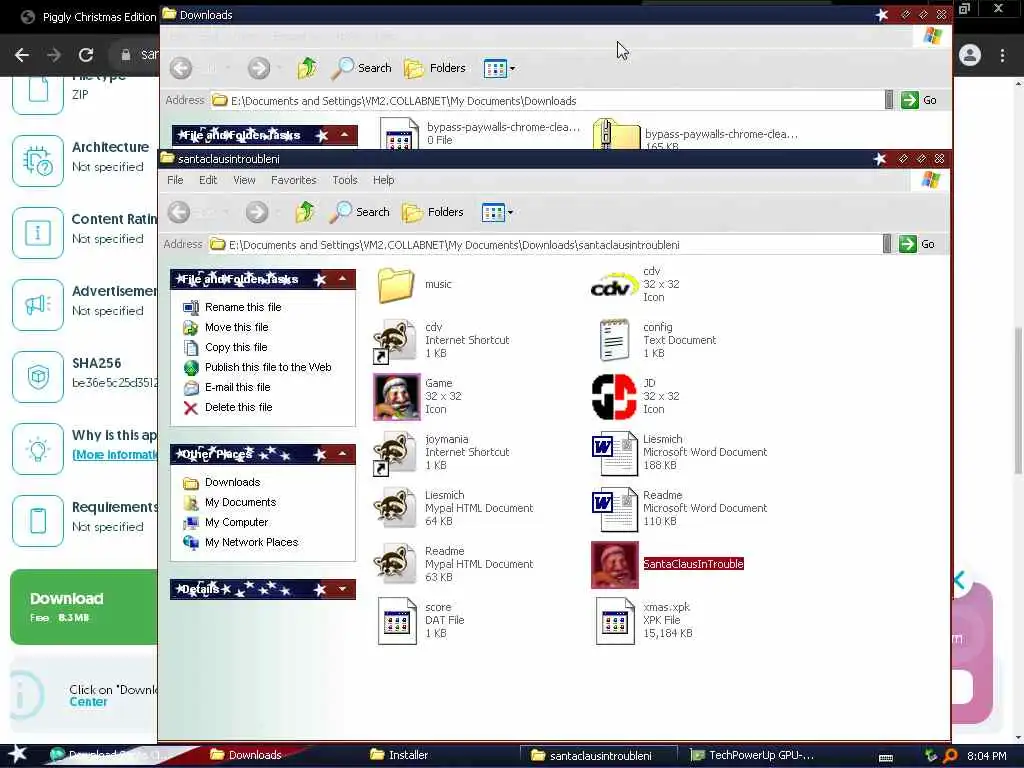The height and width of the screenshot is (768, 1024).
Task: Switch to Installer taskbar button
Action: [400, 756]
